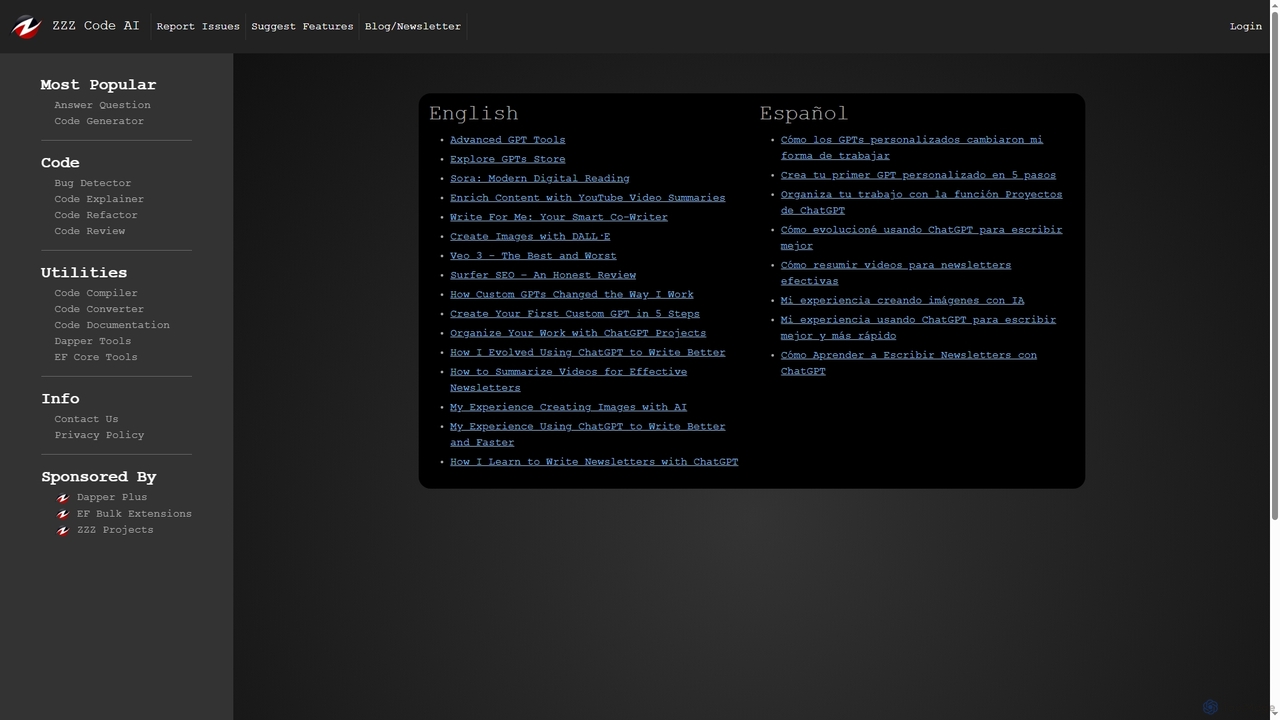Open EF Core Tools in the sidebar
The image size is (1280, 720).
(x=96, y=357)
